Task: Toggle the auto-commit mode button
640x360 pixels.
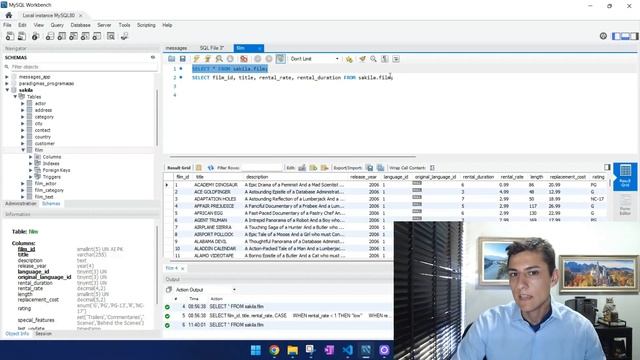Action: click(280, 59)
